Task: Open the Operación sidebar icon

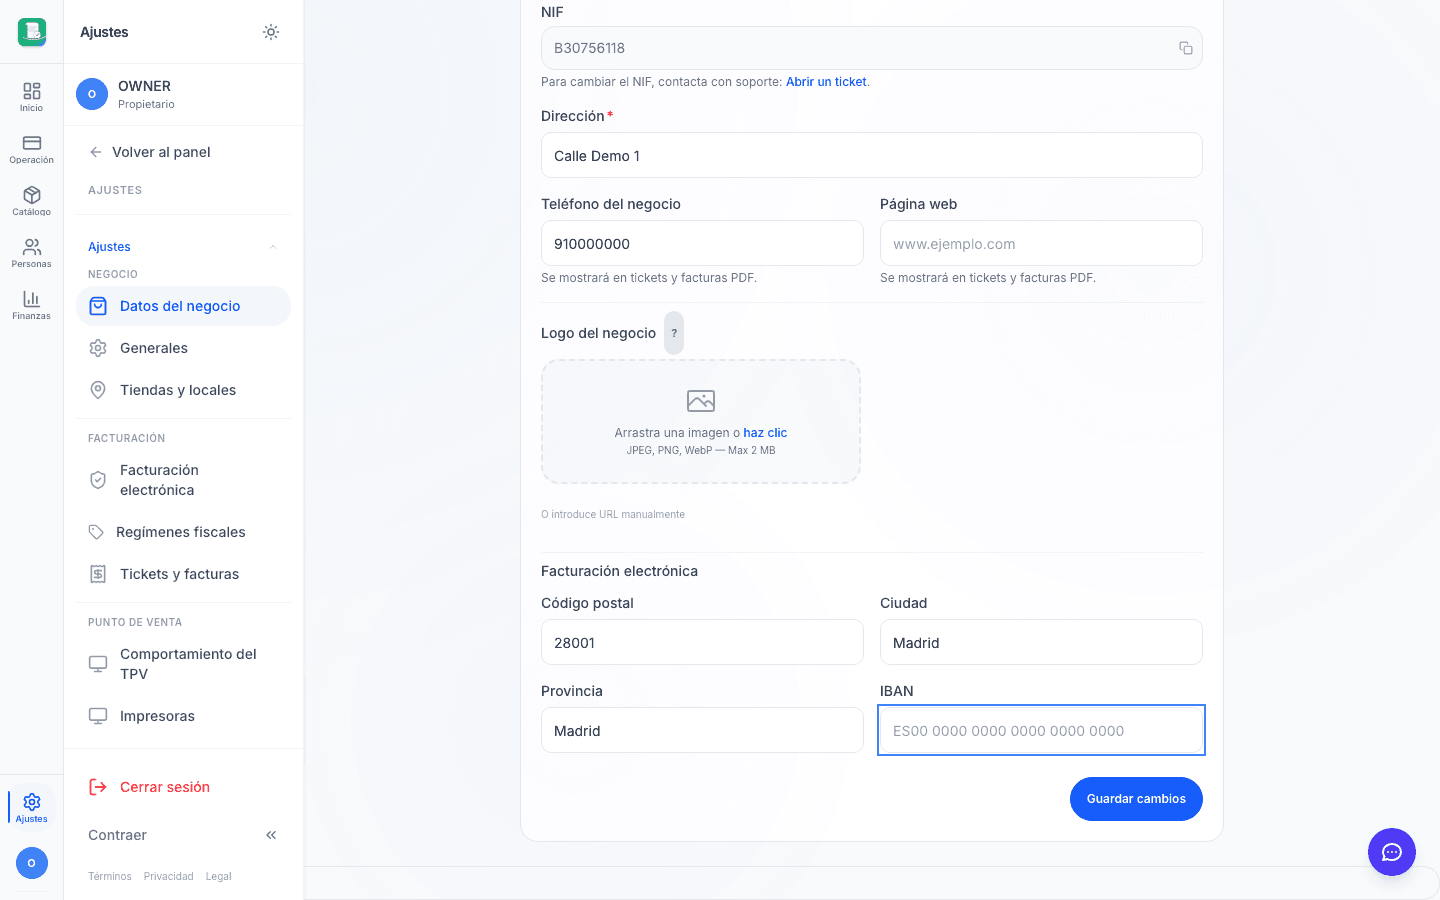Action: [32, 149]
